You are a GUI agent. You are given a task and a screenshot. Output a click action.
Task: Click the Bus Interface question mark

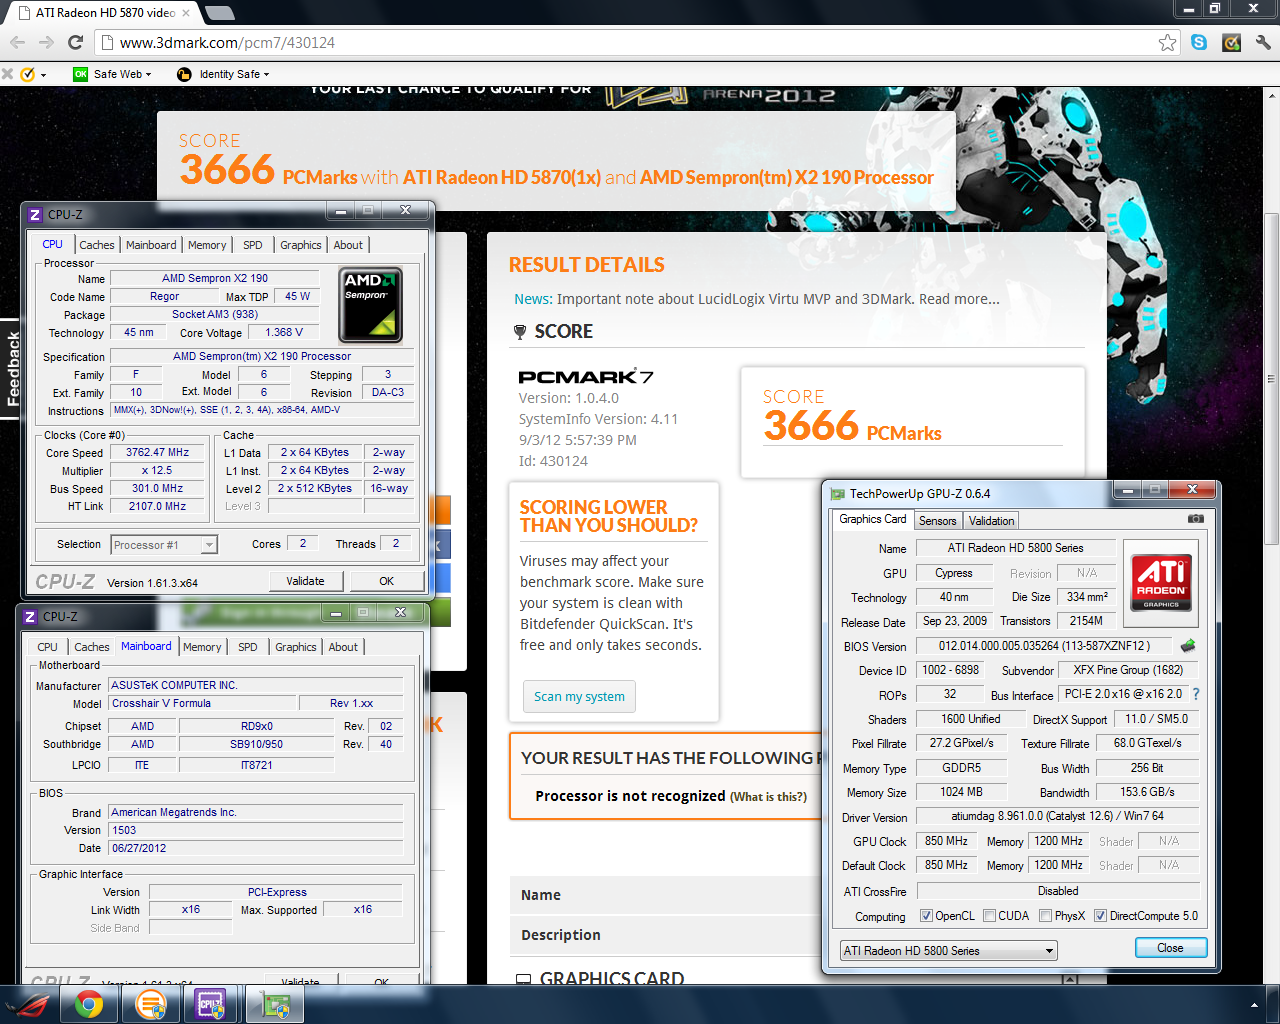pyautogui.click(x=1196, y=694)
